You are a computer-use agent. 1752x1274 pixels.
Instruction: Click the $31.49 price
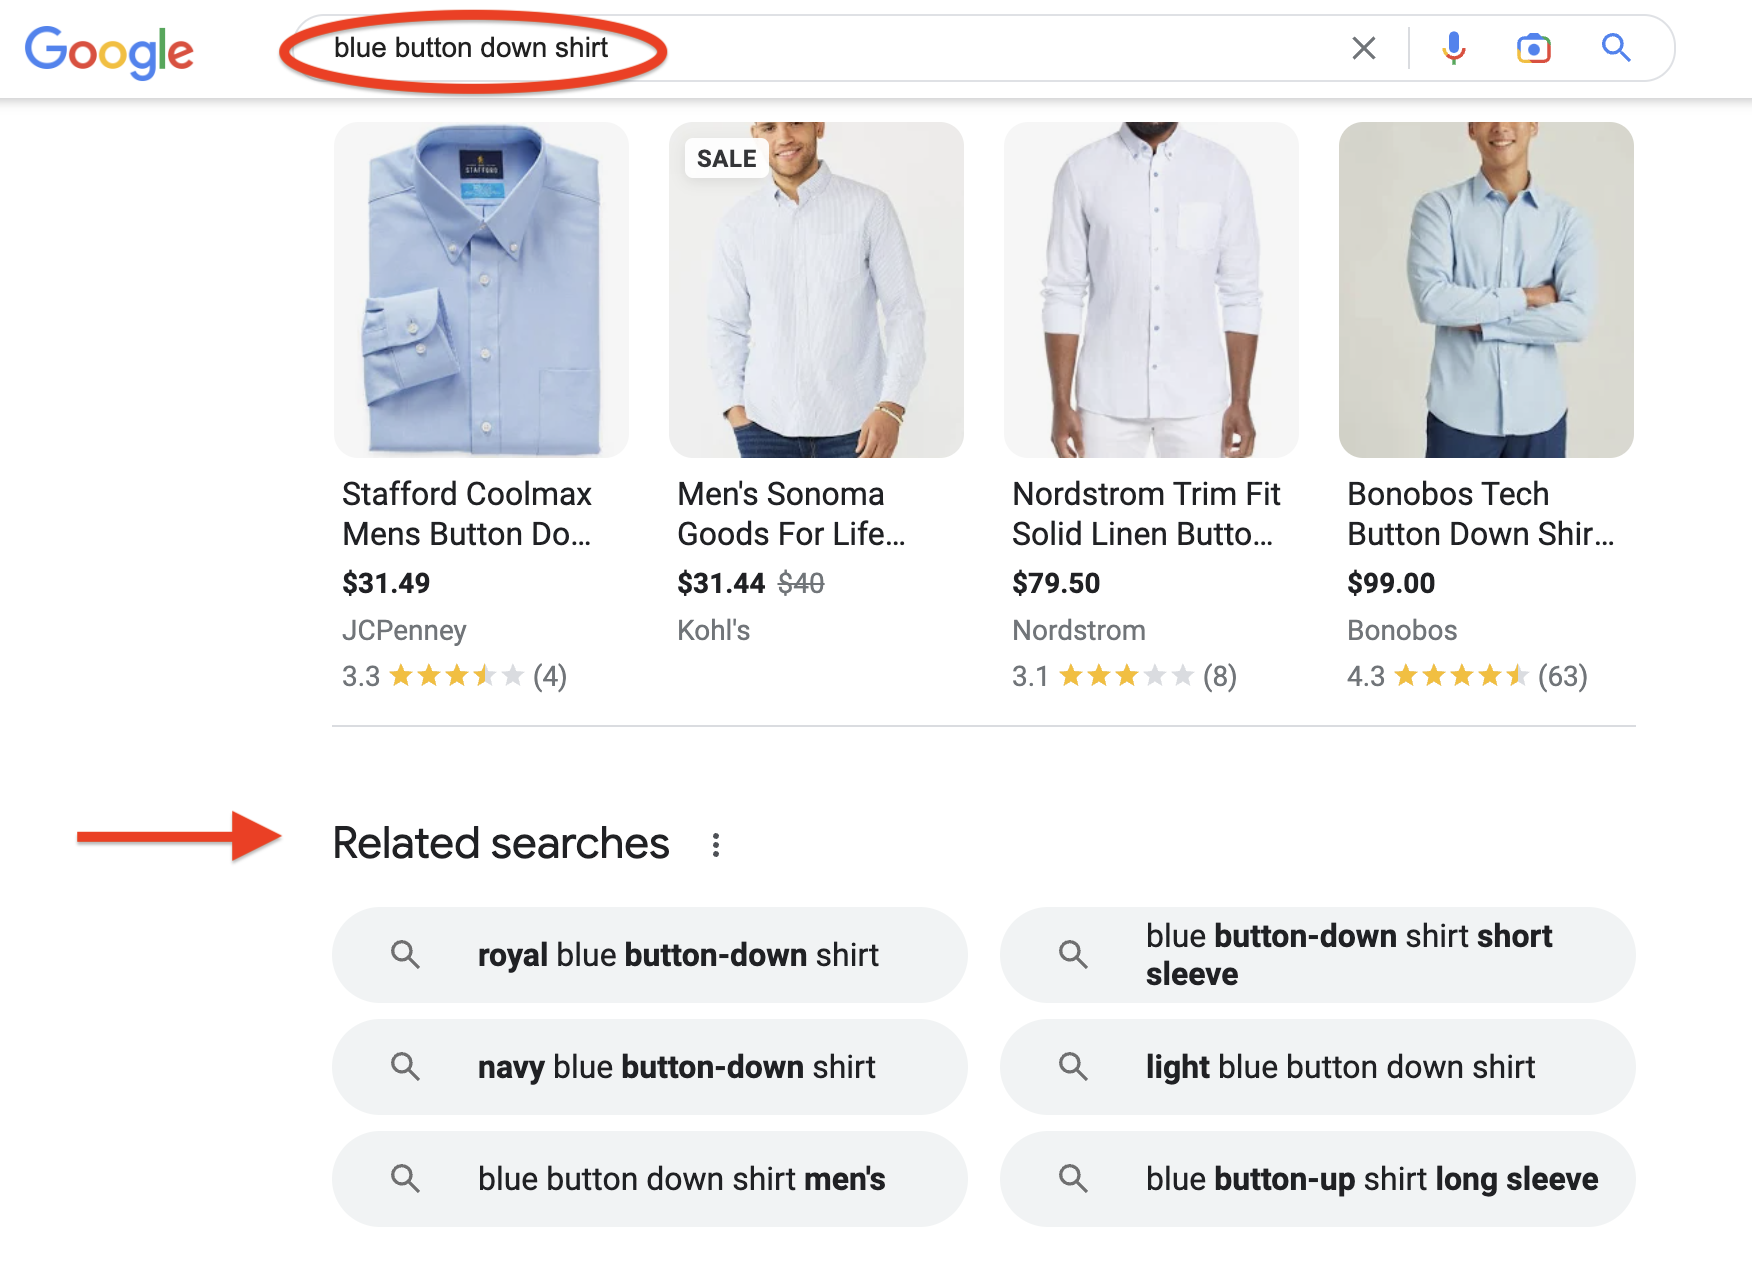click(386, 583)
